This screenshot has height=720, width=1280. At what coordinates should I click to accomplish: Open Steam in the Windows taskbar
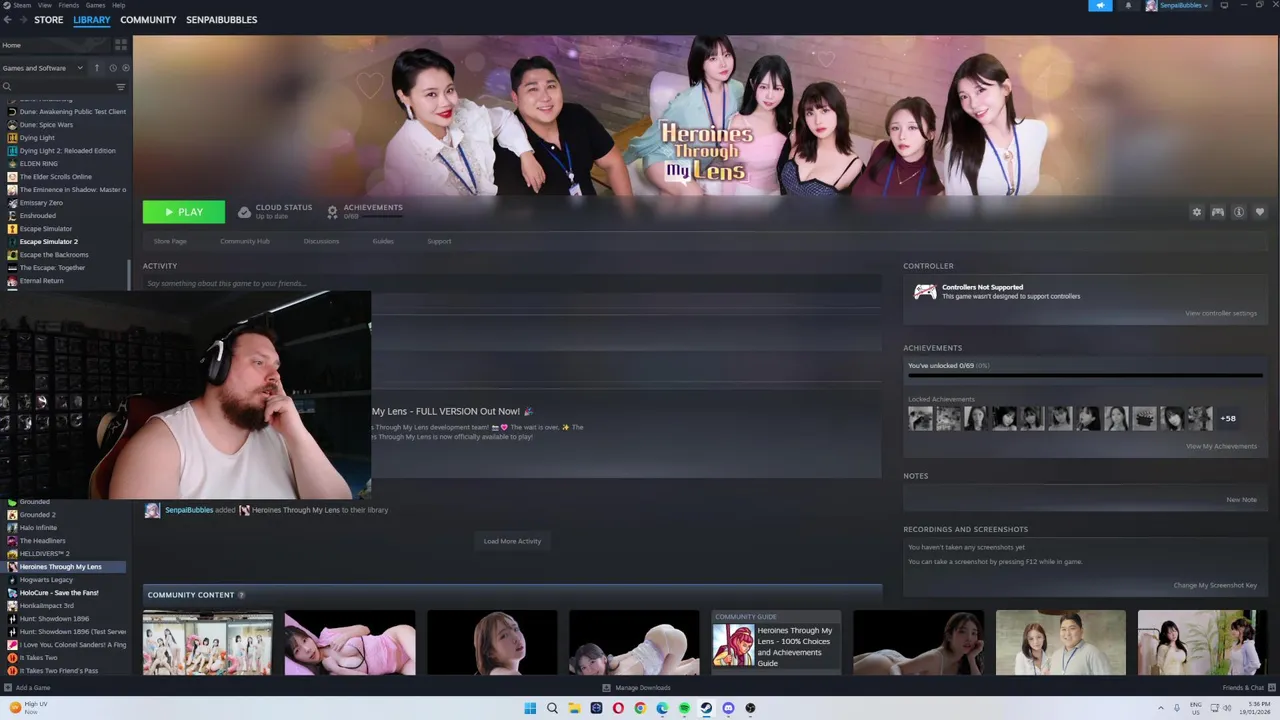tap(706, 708)
